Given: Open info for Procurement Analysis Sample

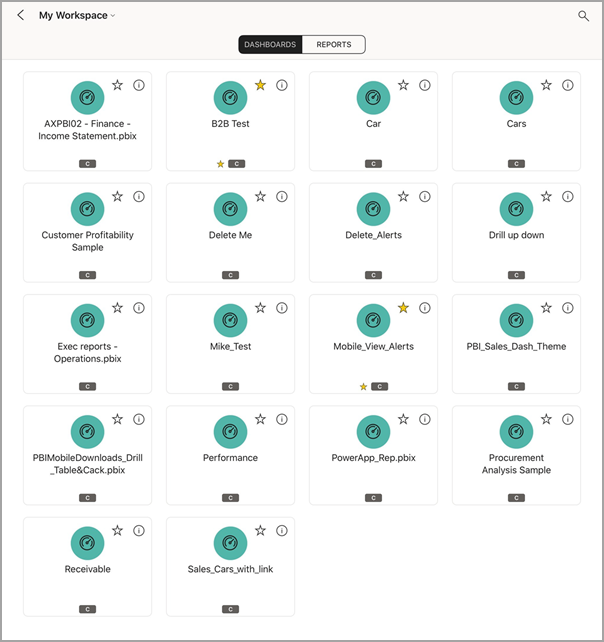Looking at the screenshot, I should [568, 419].
